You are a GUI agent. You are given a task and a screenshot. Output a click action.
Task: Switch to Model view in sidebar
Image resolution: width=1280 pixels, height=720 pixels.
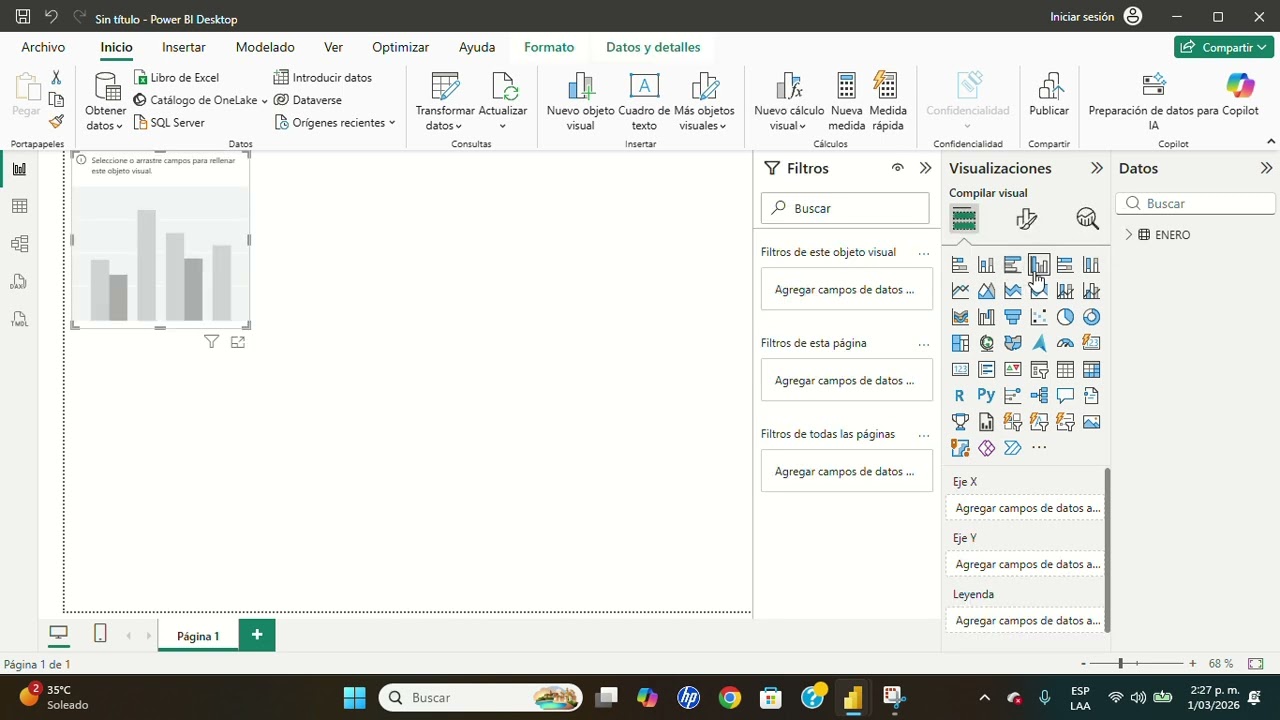click(19, 244)
